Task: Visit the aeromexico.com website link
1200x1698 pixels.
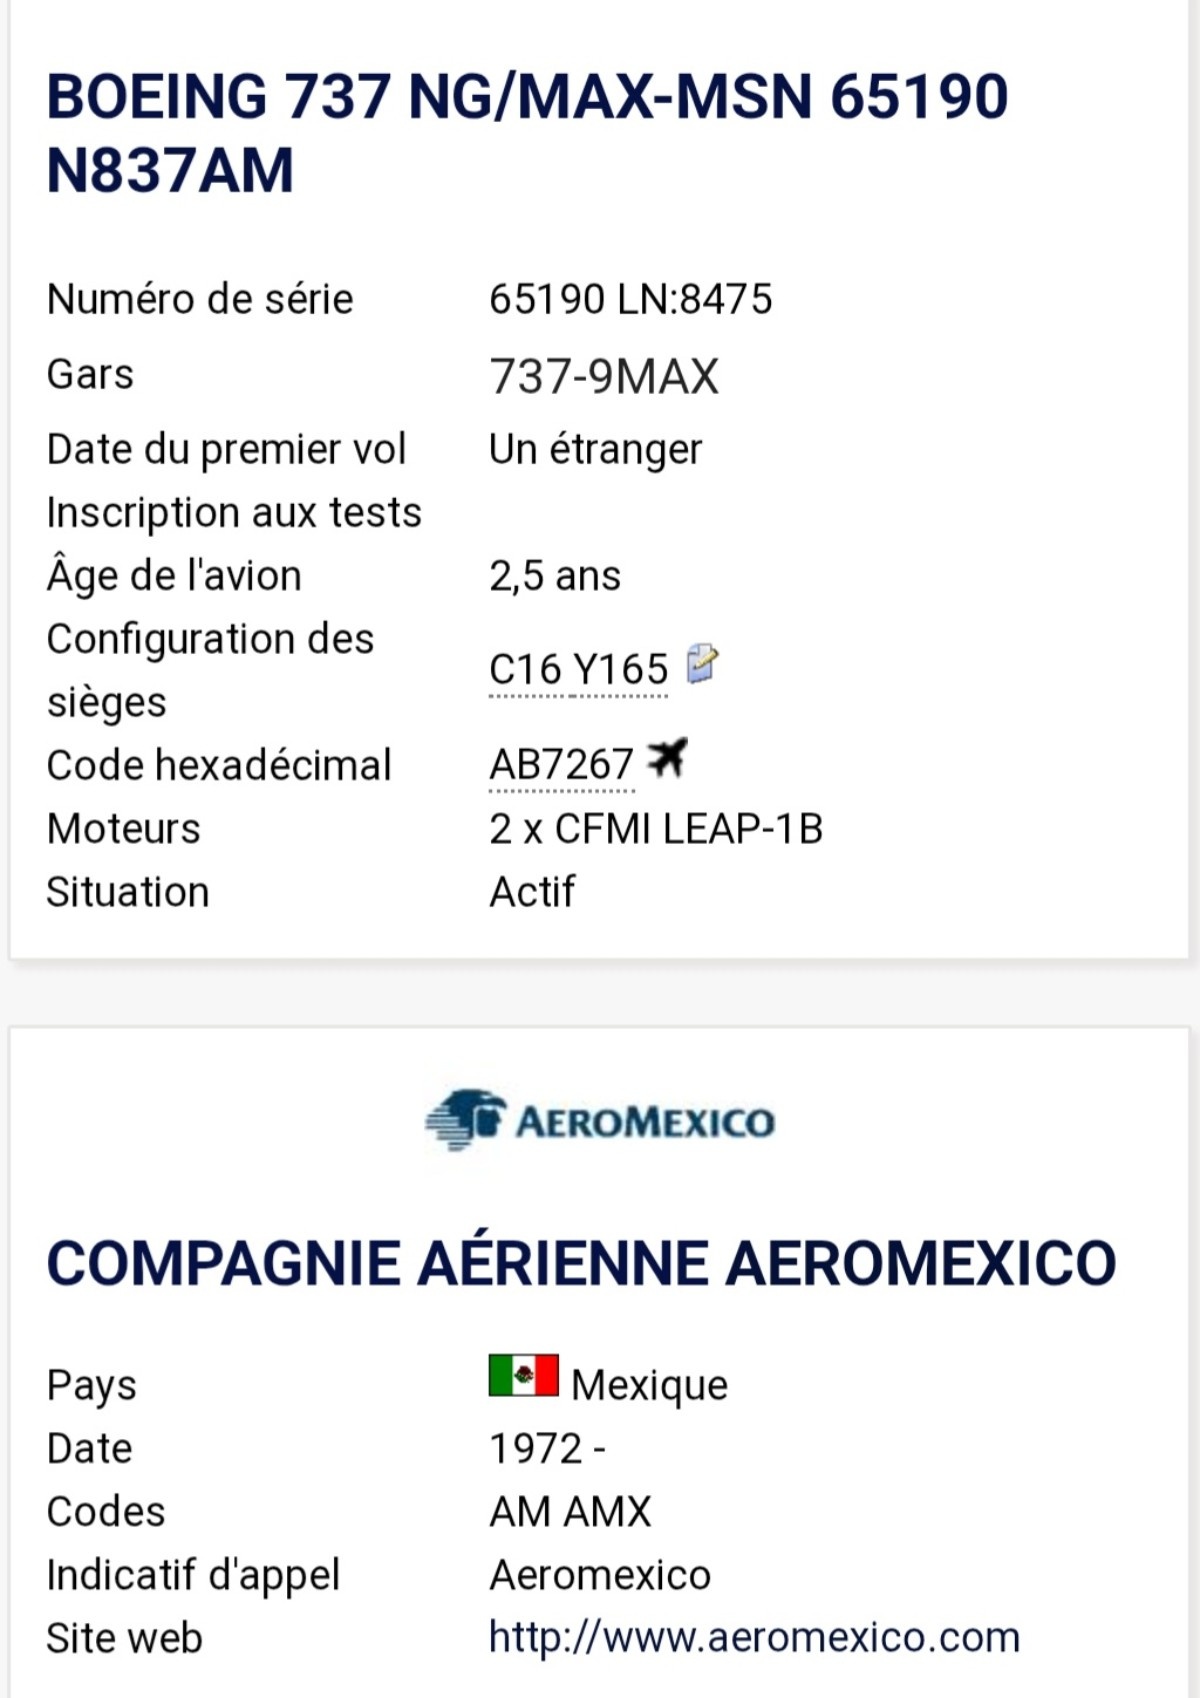Action: [x=754, y=1638]
